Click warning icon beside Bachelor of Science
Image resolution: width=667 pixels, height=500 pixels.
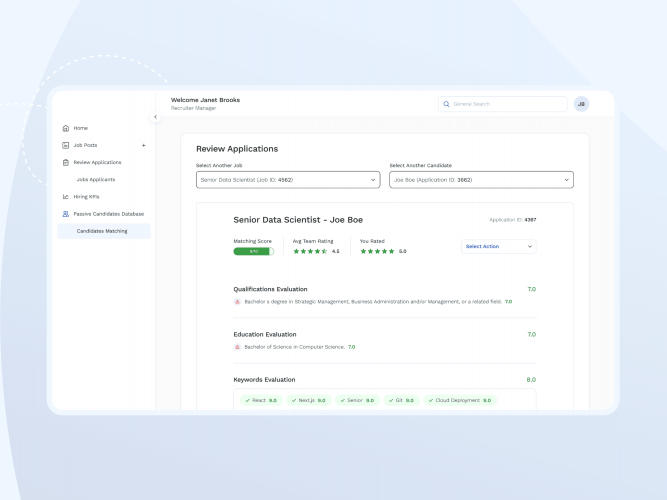[237, 347]
